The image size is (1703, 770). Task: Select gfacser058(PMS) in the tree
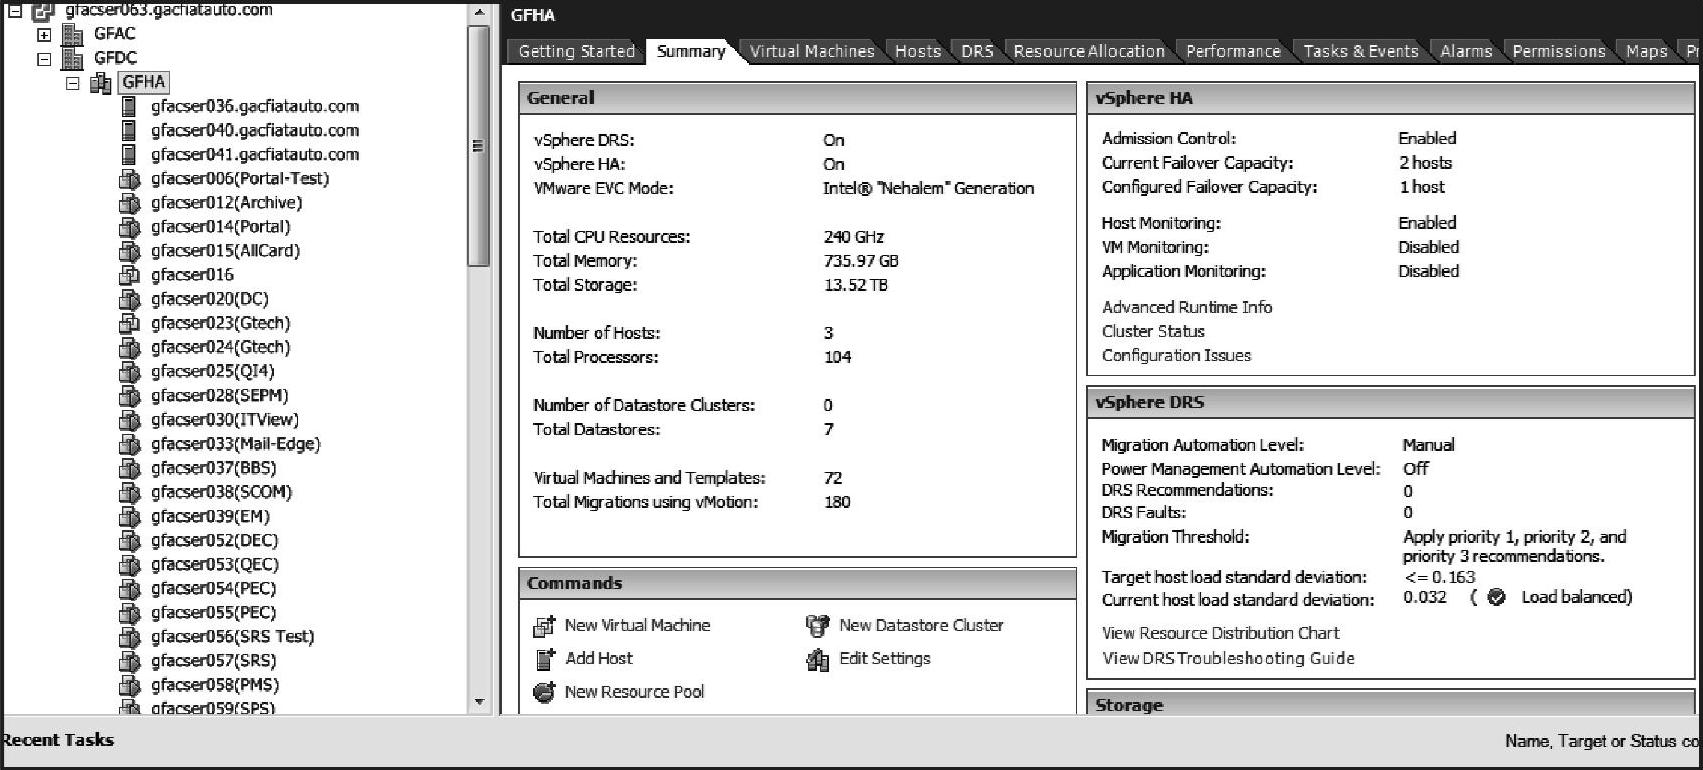pyautogui.click(x=215, y=685)
